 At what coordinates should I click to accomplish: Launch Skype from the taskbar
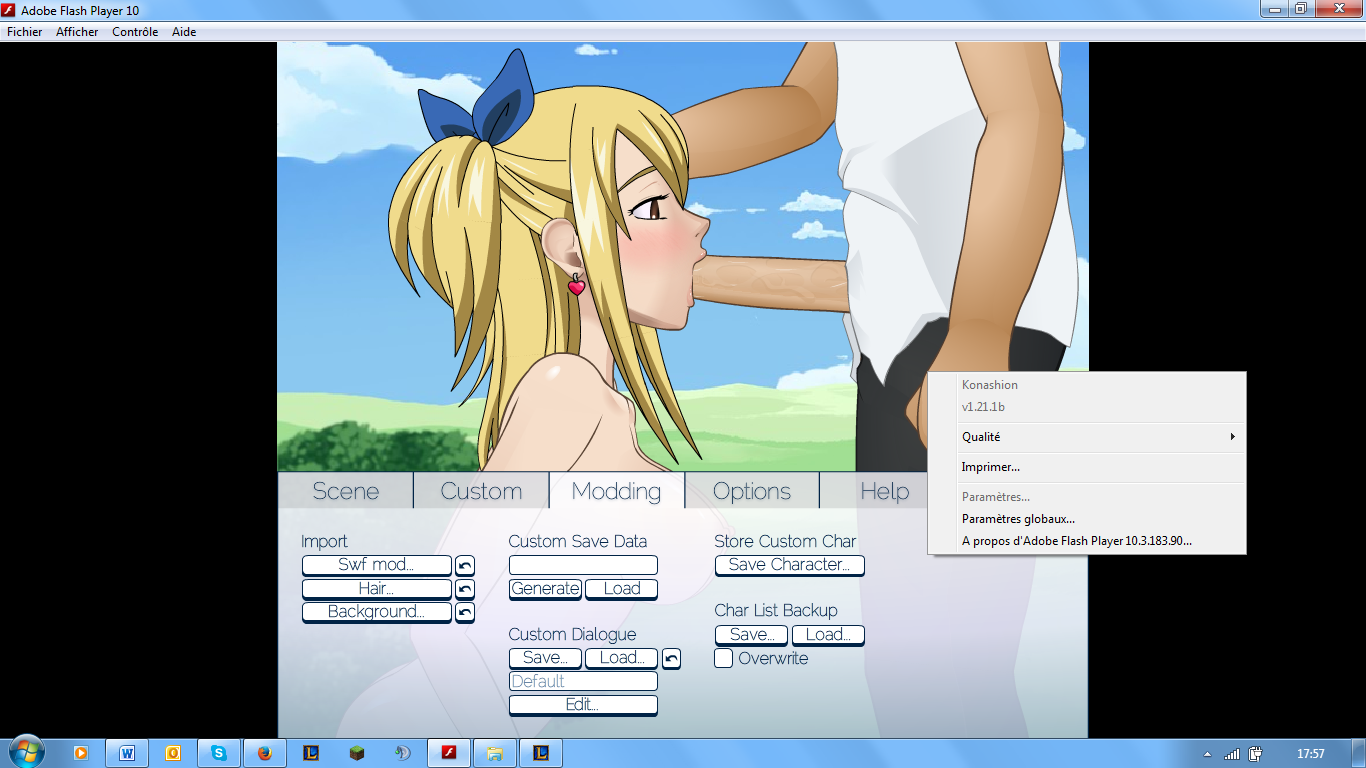click(x=218, y=753)
